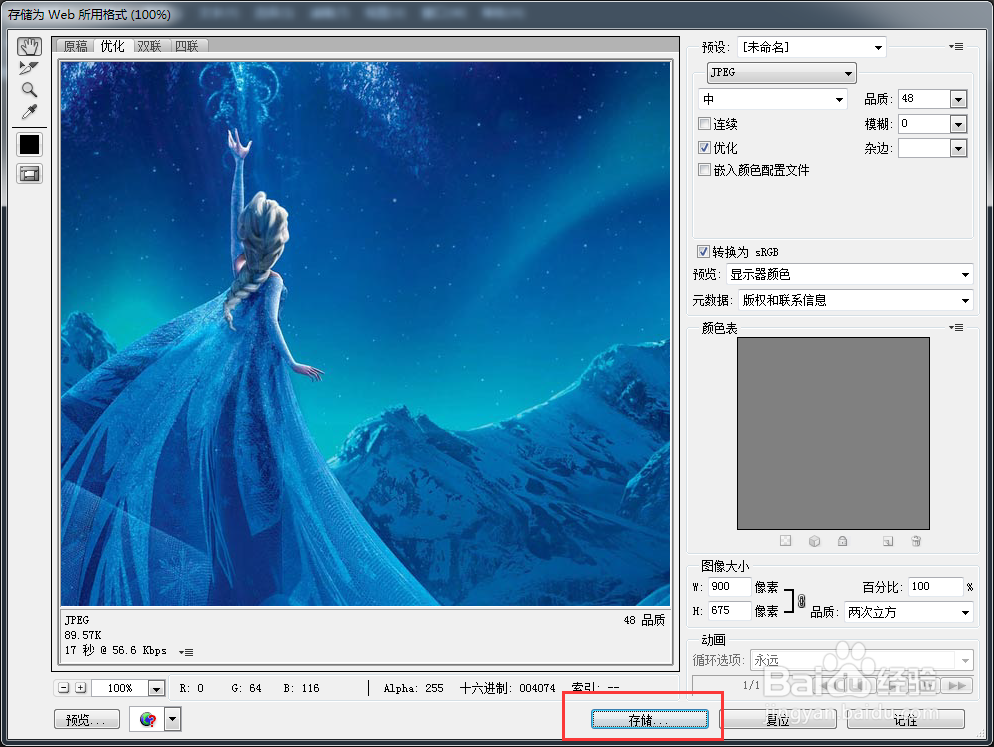Image resolution: width=994 pixels, height=747 pixels.
Task: Click the zoom in plus icon
Action: coord(81,688)
